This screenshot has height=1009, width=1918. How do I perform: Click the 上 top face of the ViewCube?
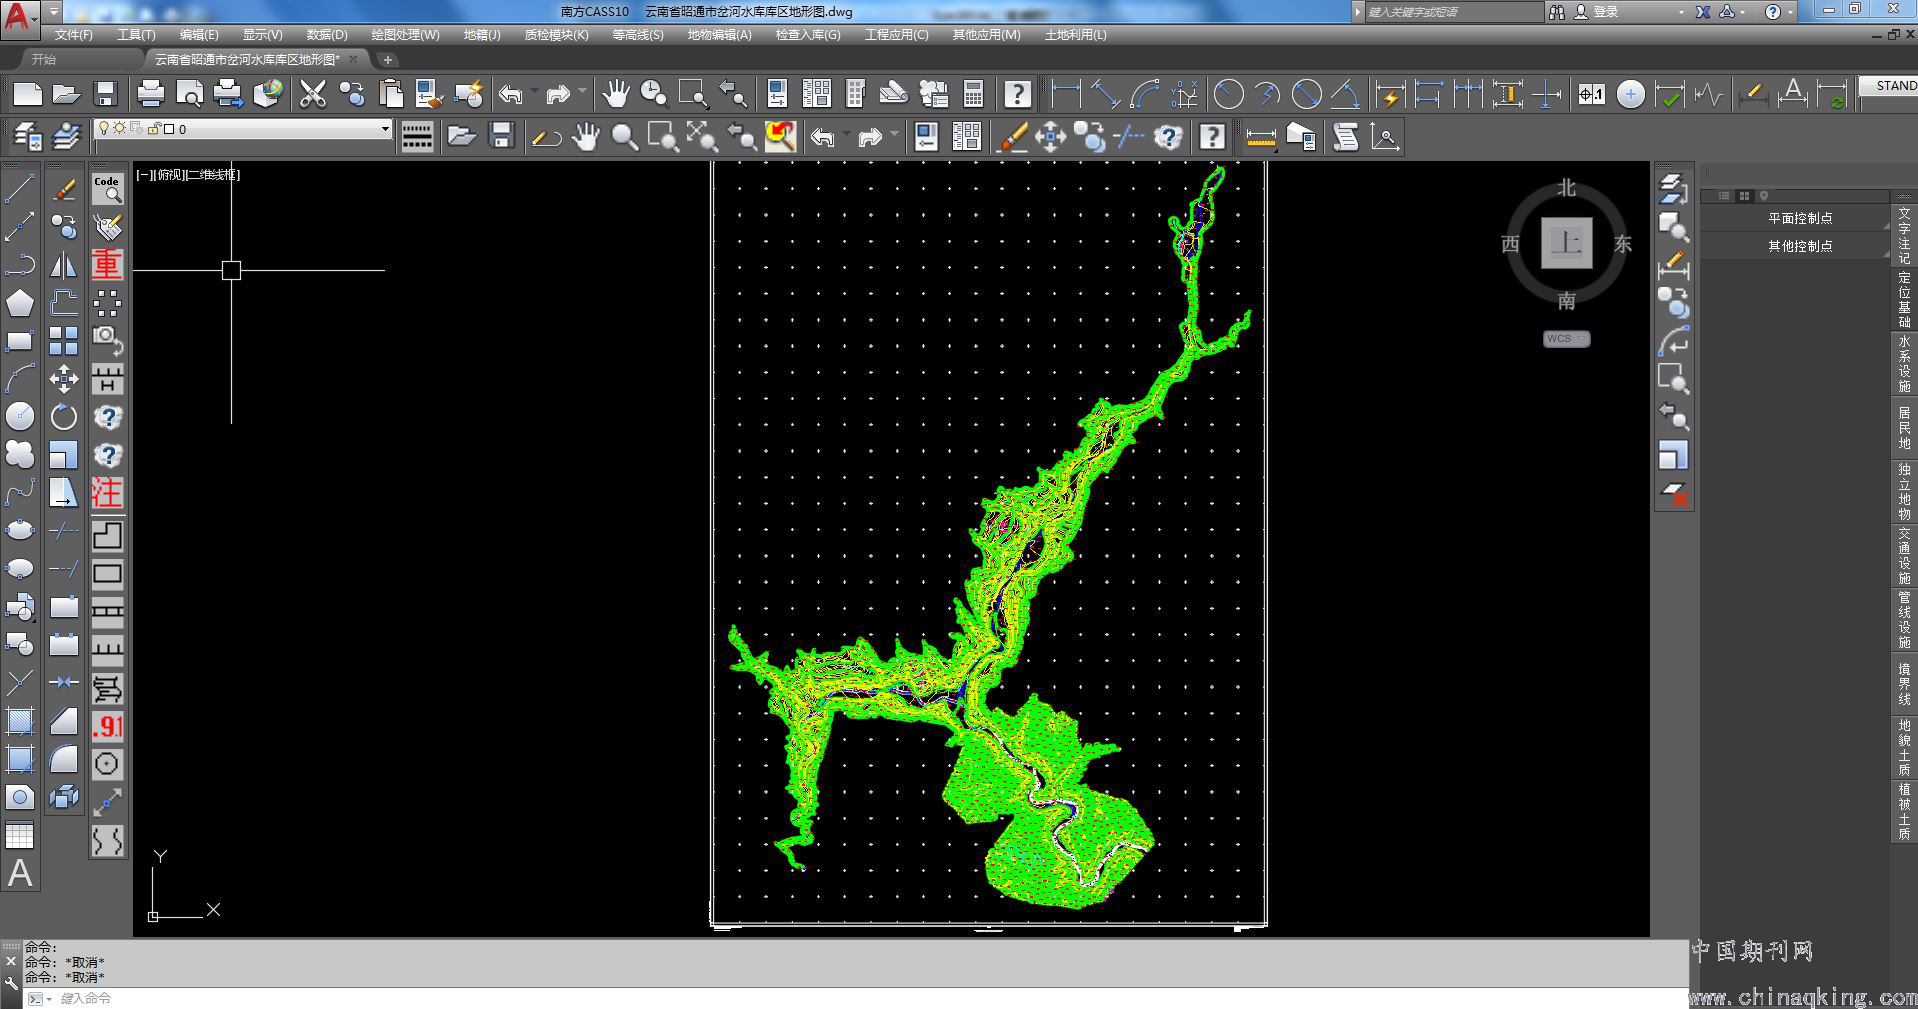(x=1566, y=244)
